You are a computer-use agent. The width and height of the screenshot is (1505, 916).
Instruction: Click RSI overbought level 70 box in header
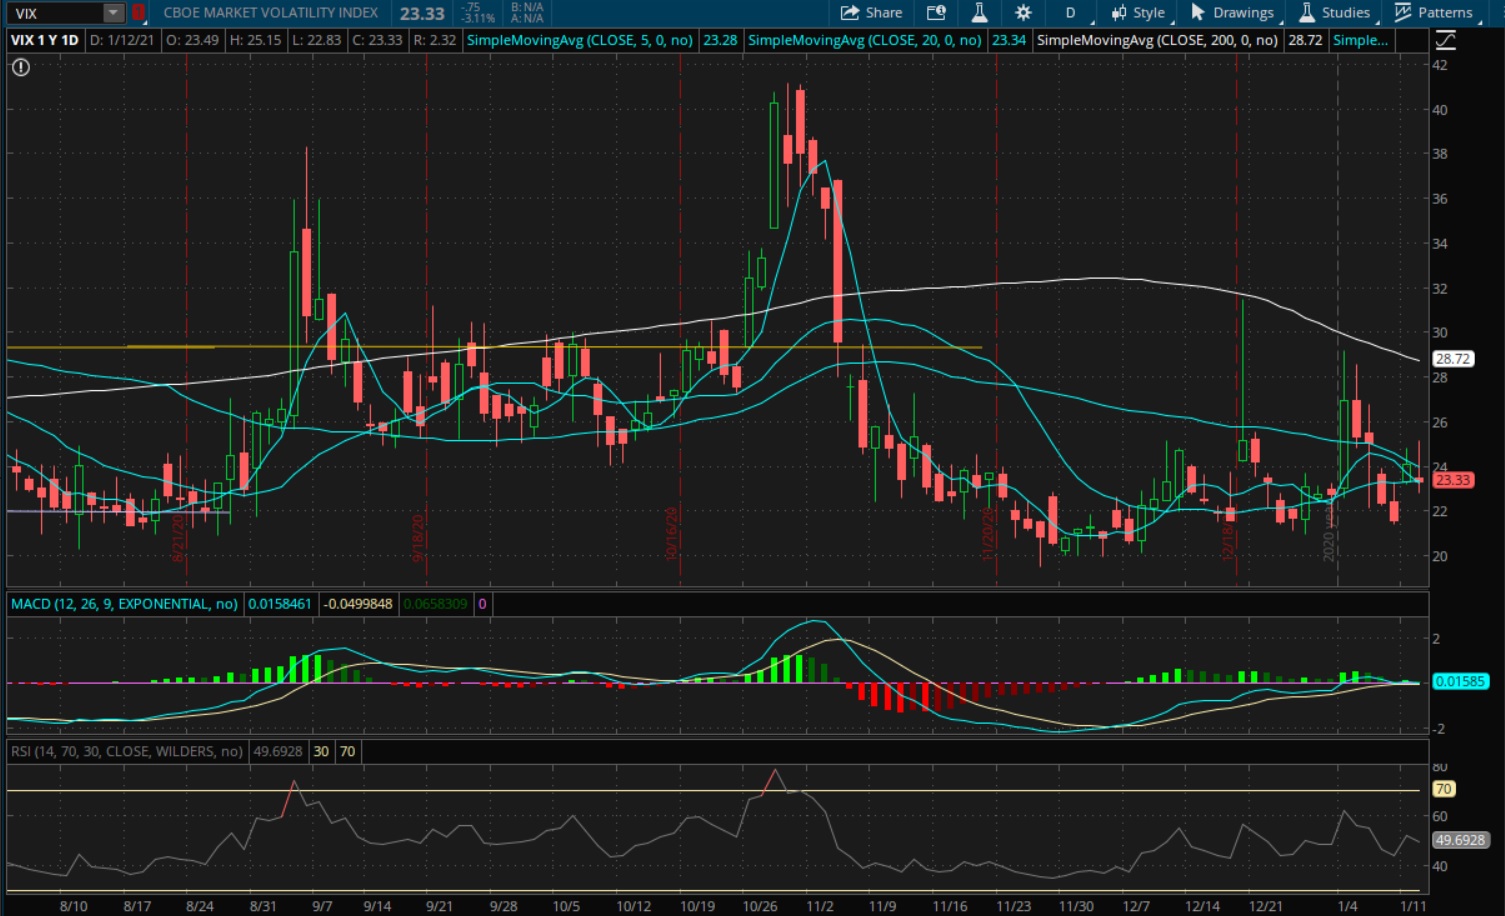(347, 751)
